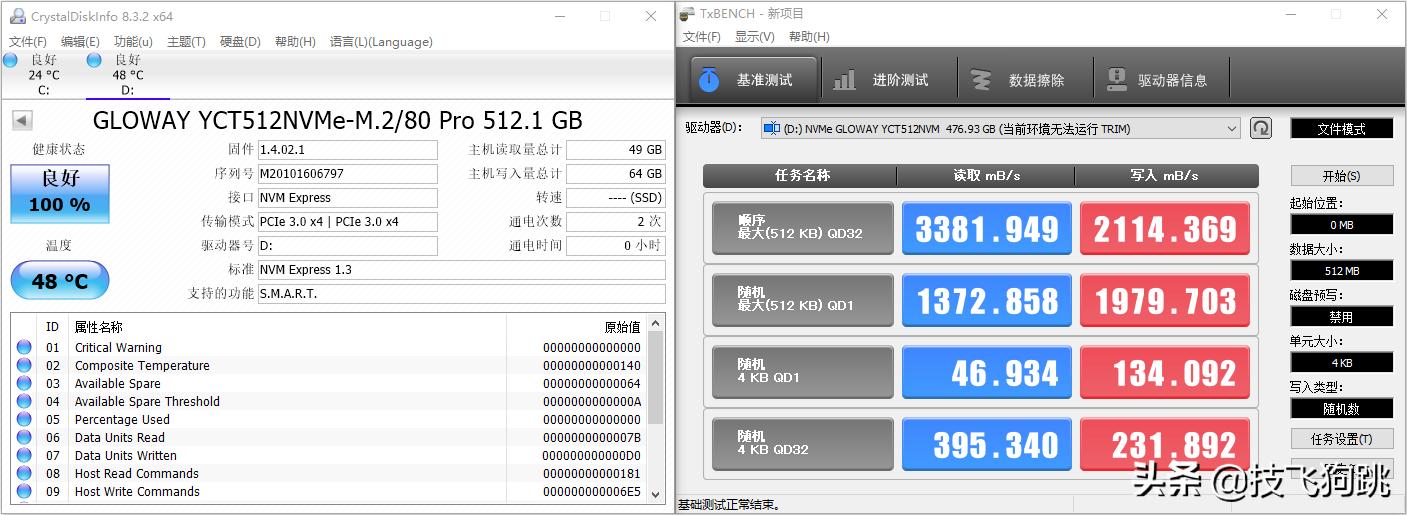Click the 文件模式 button

[1341, 128]
